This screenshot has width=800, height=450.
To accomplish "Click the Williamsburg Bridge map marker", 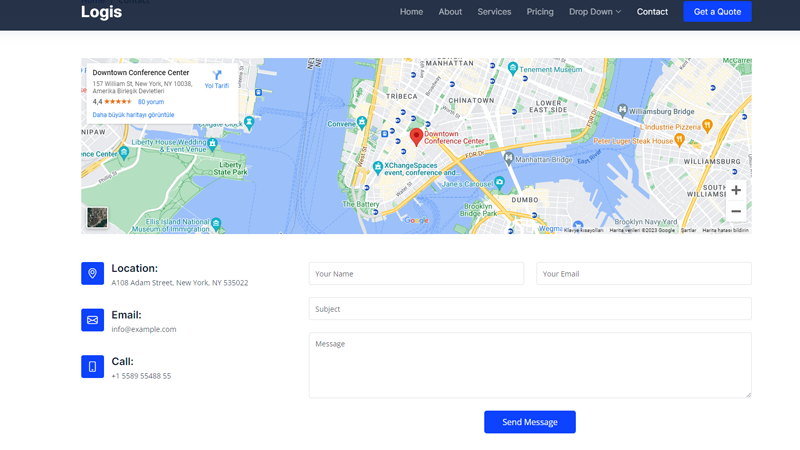I will tap(622, 110).
